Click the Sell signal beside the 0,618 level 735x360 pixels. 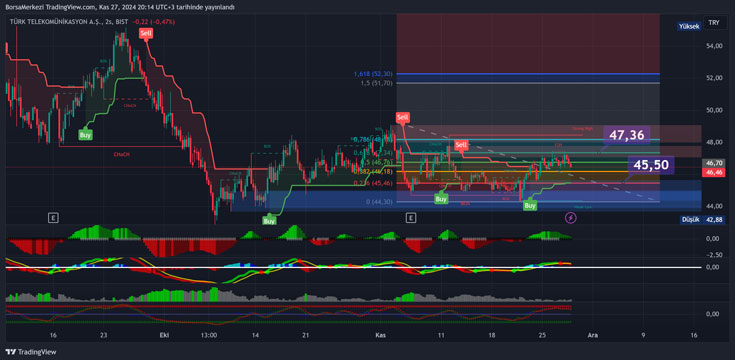pyautogui.click(x=461, y=144)
